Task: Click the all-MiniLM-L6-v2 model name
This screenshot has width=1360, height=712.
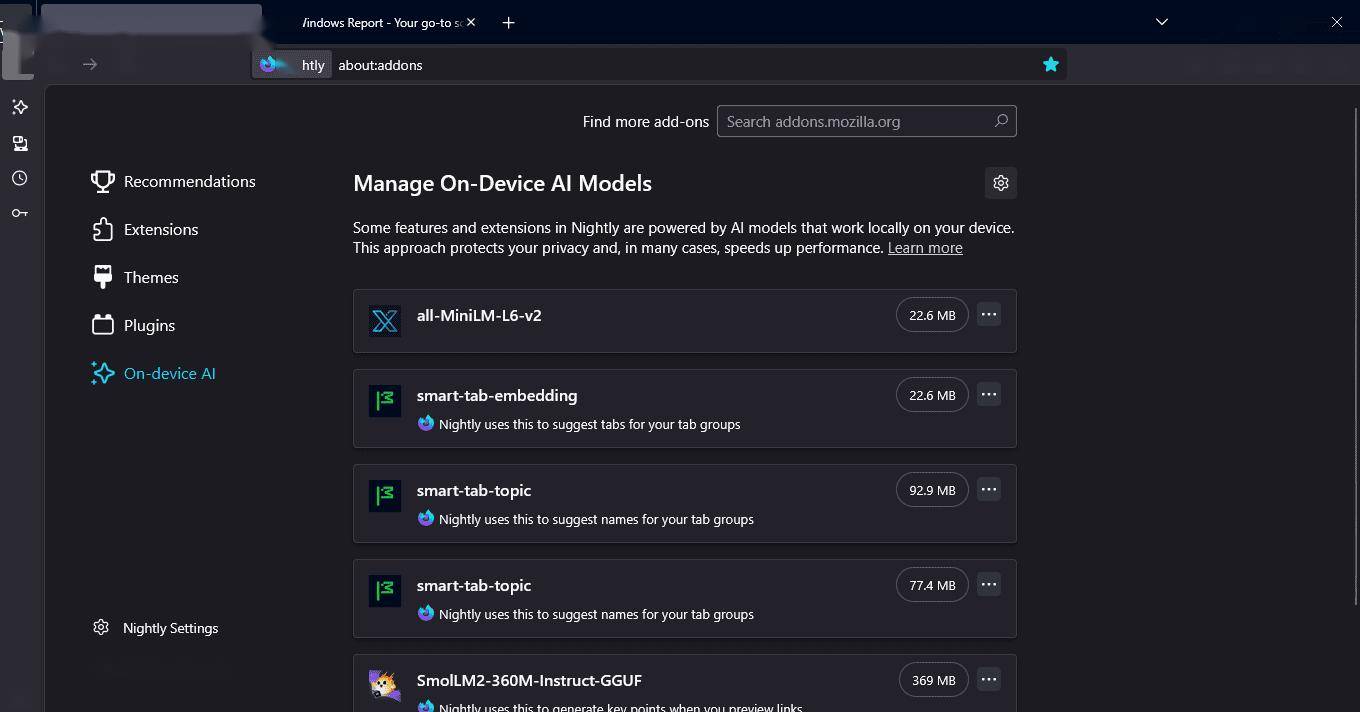Action: pyautogui.click(x=479, y=315)
